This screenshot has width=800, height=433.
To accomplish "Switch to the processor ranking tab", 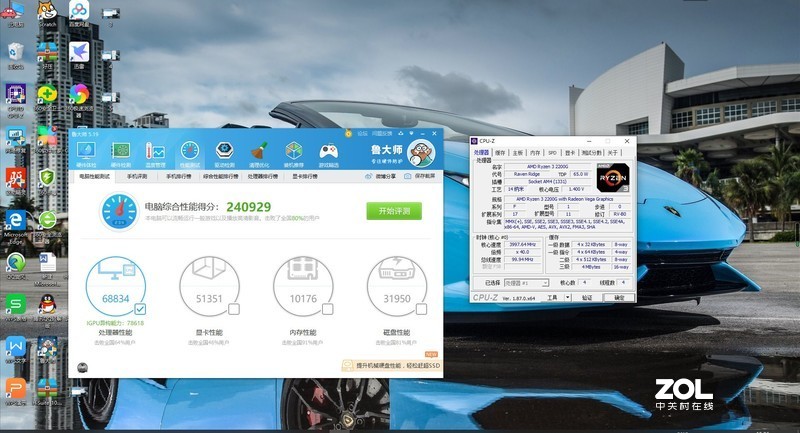I will tap(263, 176).
